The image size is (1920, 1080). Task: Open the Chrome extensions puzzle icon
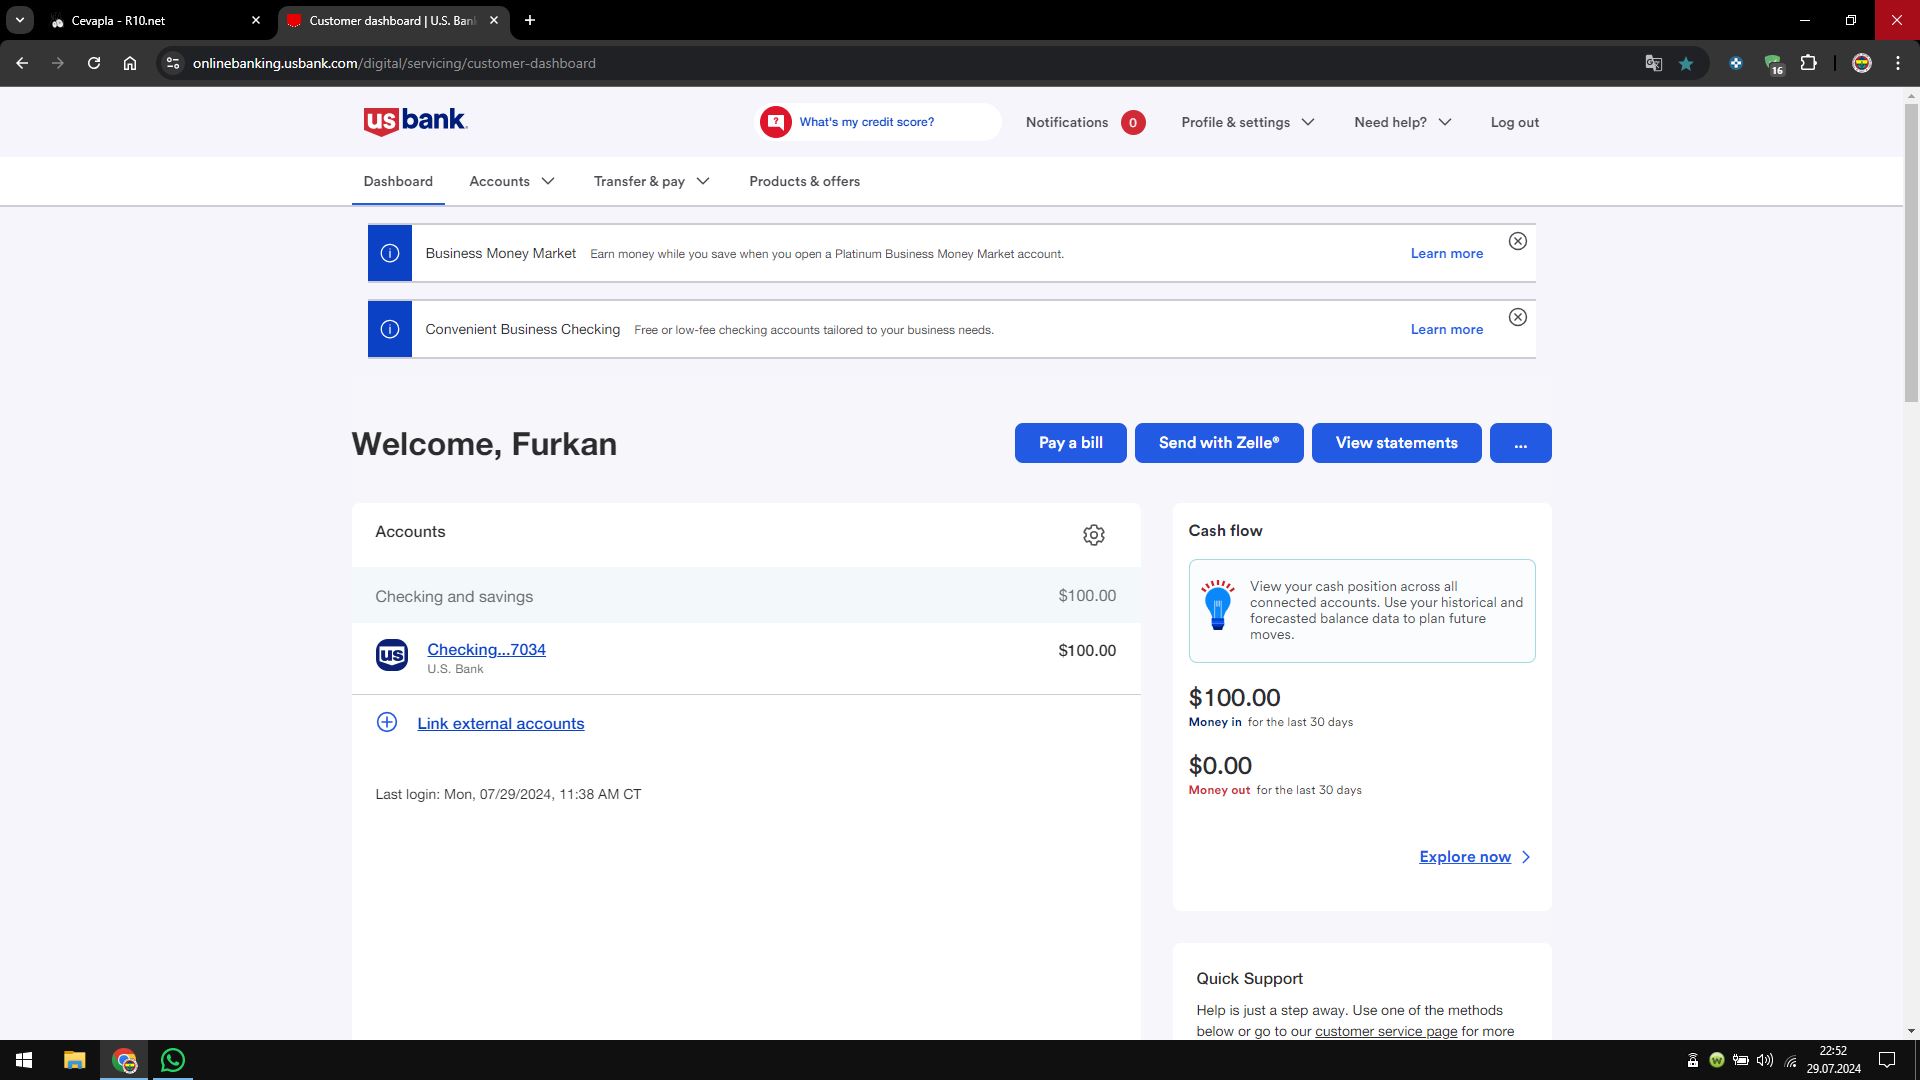click(x=1808, y=63)
